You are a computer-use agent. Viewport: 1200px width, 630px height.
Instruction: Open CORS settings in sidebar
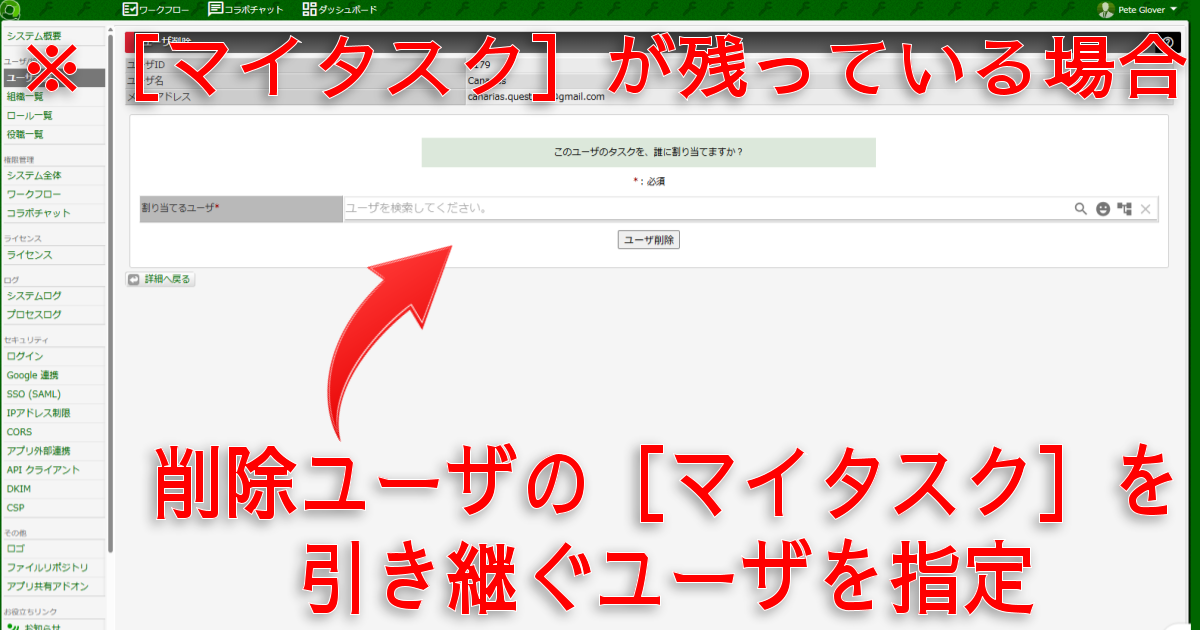53,433
